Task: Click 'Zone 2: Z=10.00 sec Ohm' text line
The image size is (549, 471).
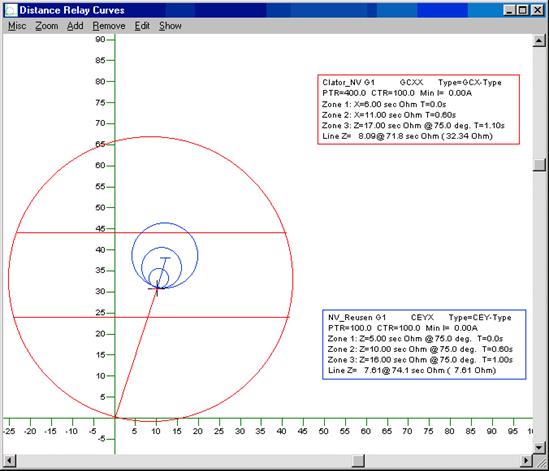Action: pos(420,349)
